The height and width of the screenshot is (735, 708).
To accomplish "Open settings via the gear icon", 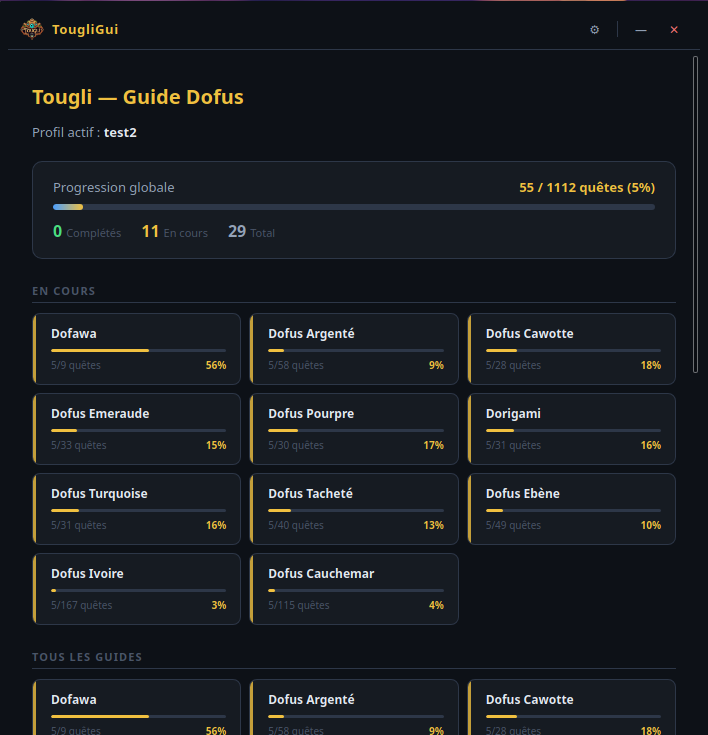I will click(594, 30).
